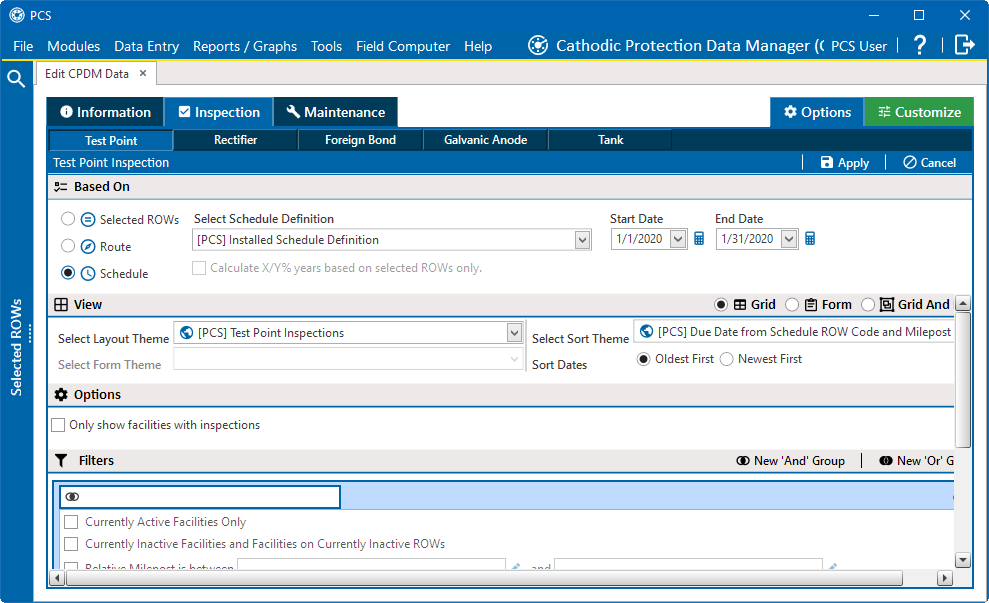The height and width of the screenshot is (603, 989).
Task: Click the View grid section icon
Action: click(x=61, y=305)
